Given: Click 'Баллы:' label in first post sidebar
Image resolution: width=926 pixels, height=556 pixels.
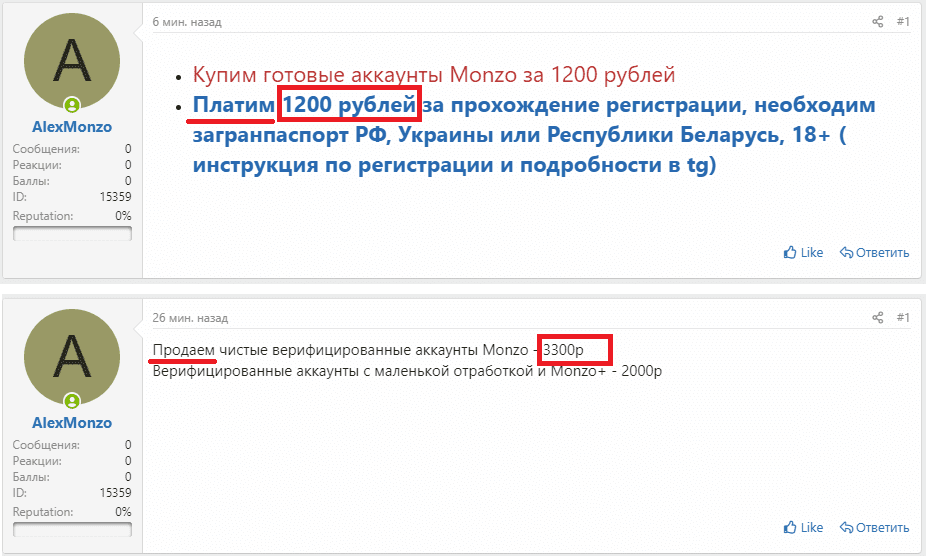Looking at the screenshot, I should (x=31, y=181).
